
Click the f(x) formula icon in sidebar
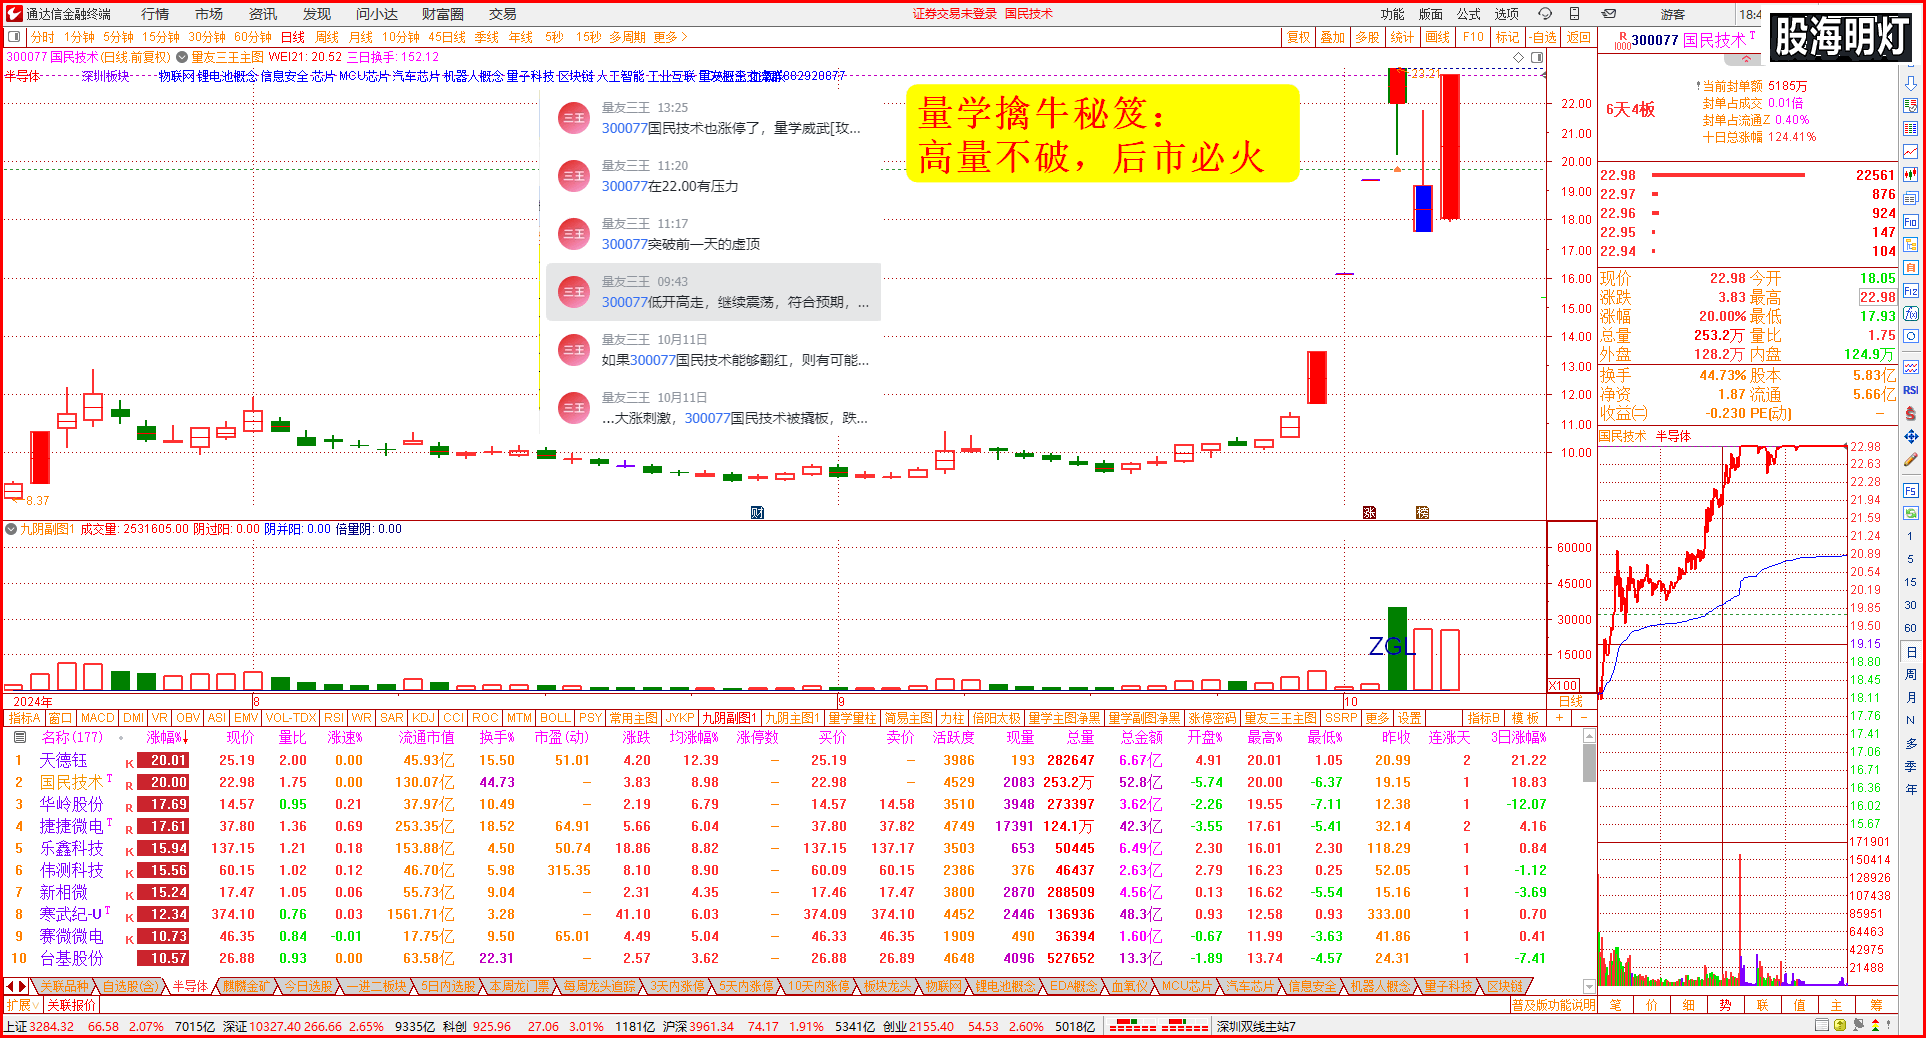[1911, 314]
